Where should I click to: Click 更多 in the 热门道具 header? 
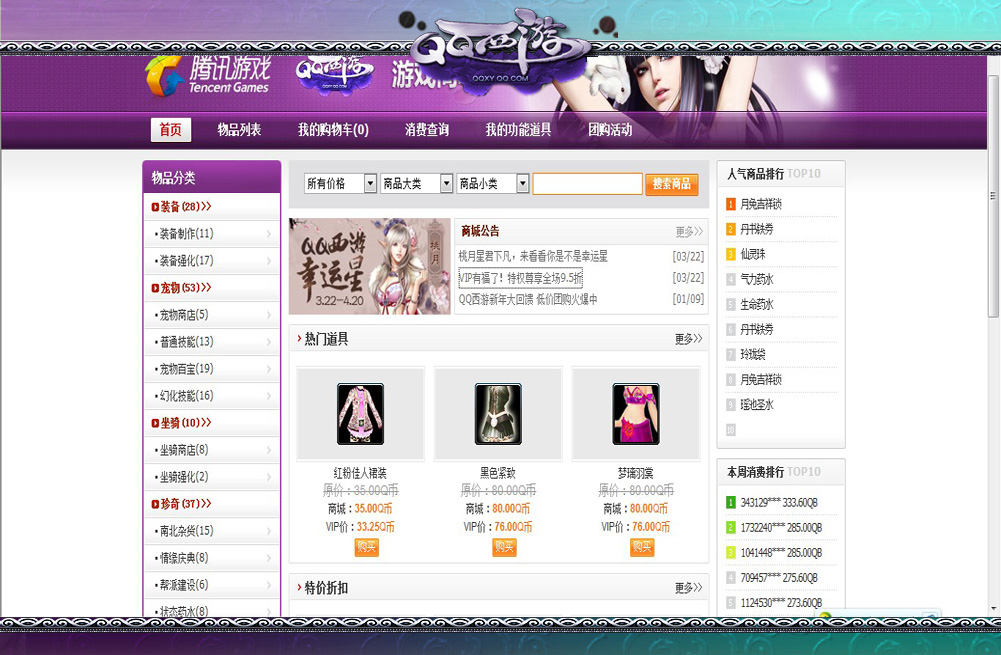click(x=689, y=338)
